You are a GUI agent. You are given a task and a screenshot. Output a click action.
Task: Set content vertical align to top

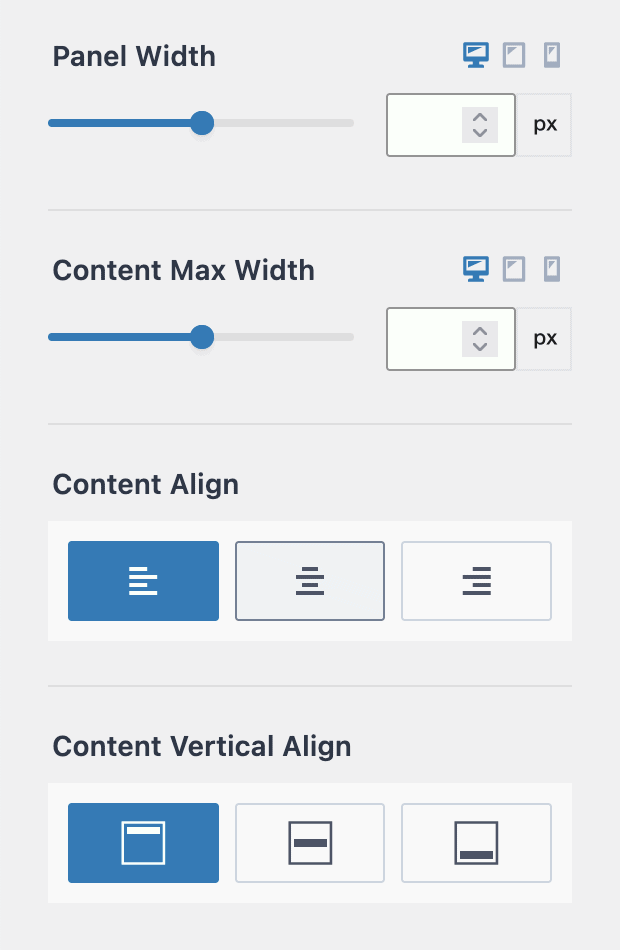point(143,843)
